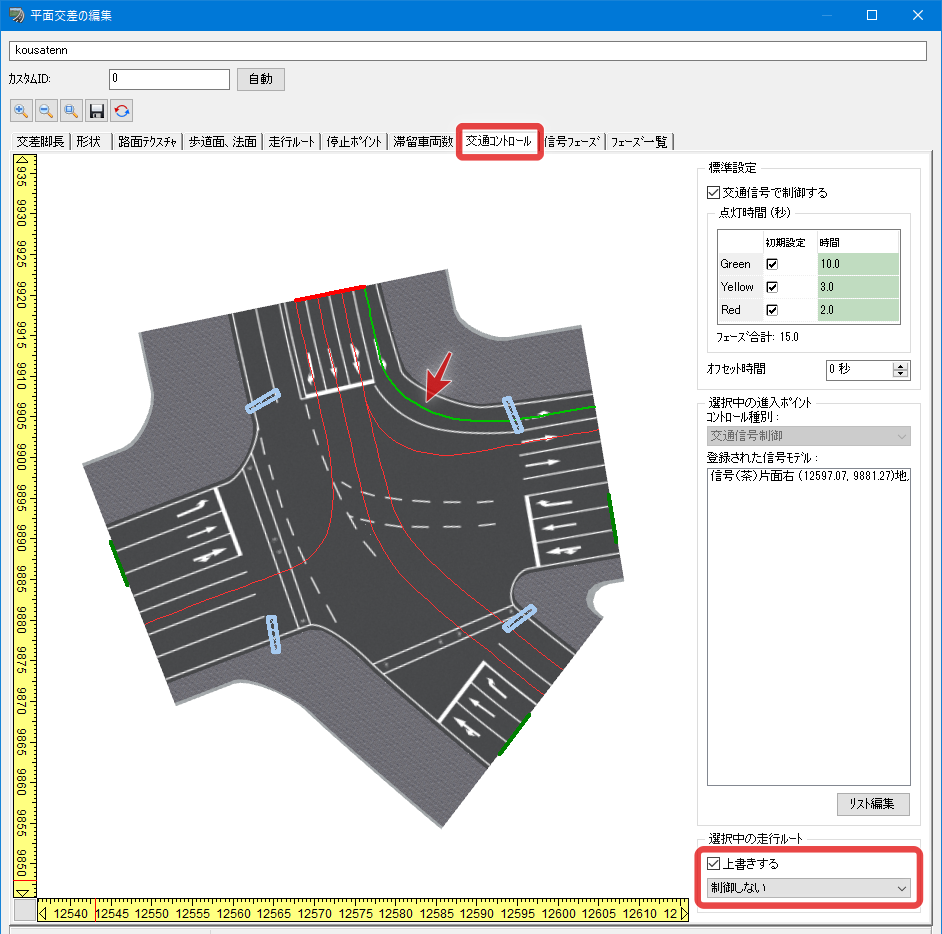Click the ruler left scroll arrow
Screen dimensions: 942x934
pos(43,914)
